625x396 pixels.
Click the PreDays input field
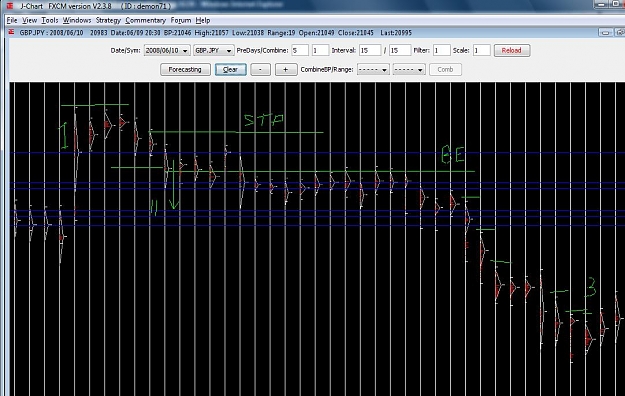coord(300,51)
